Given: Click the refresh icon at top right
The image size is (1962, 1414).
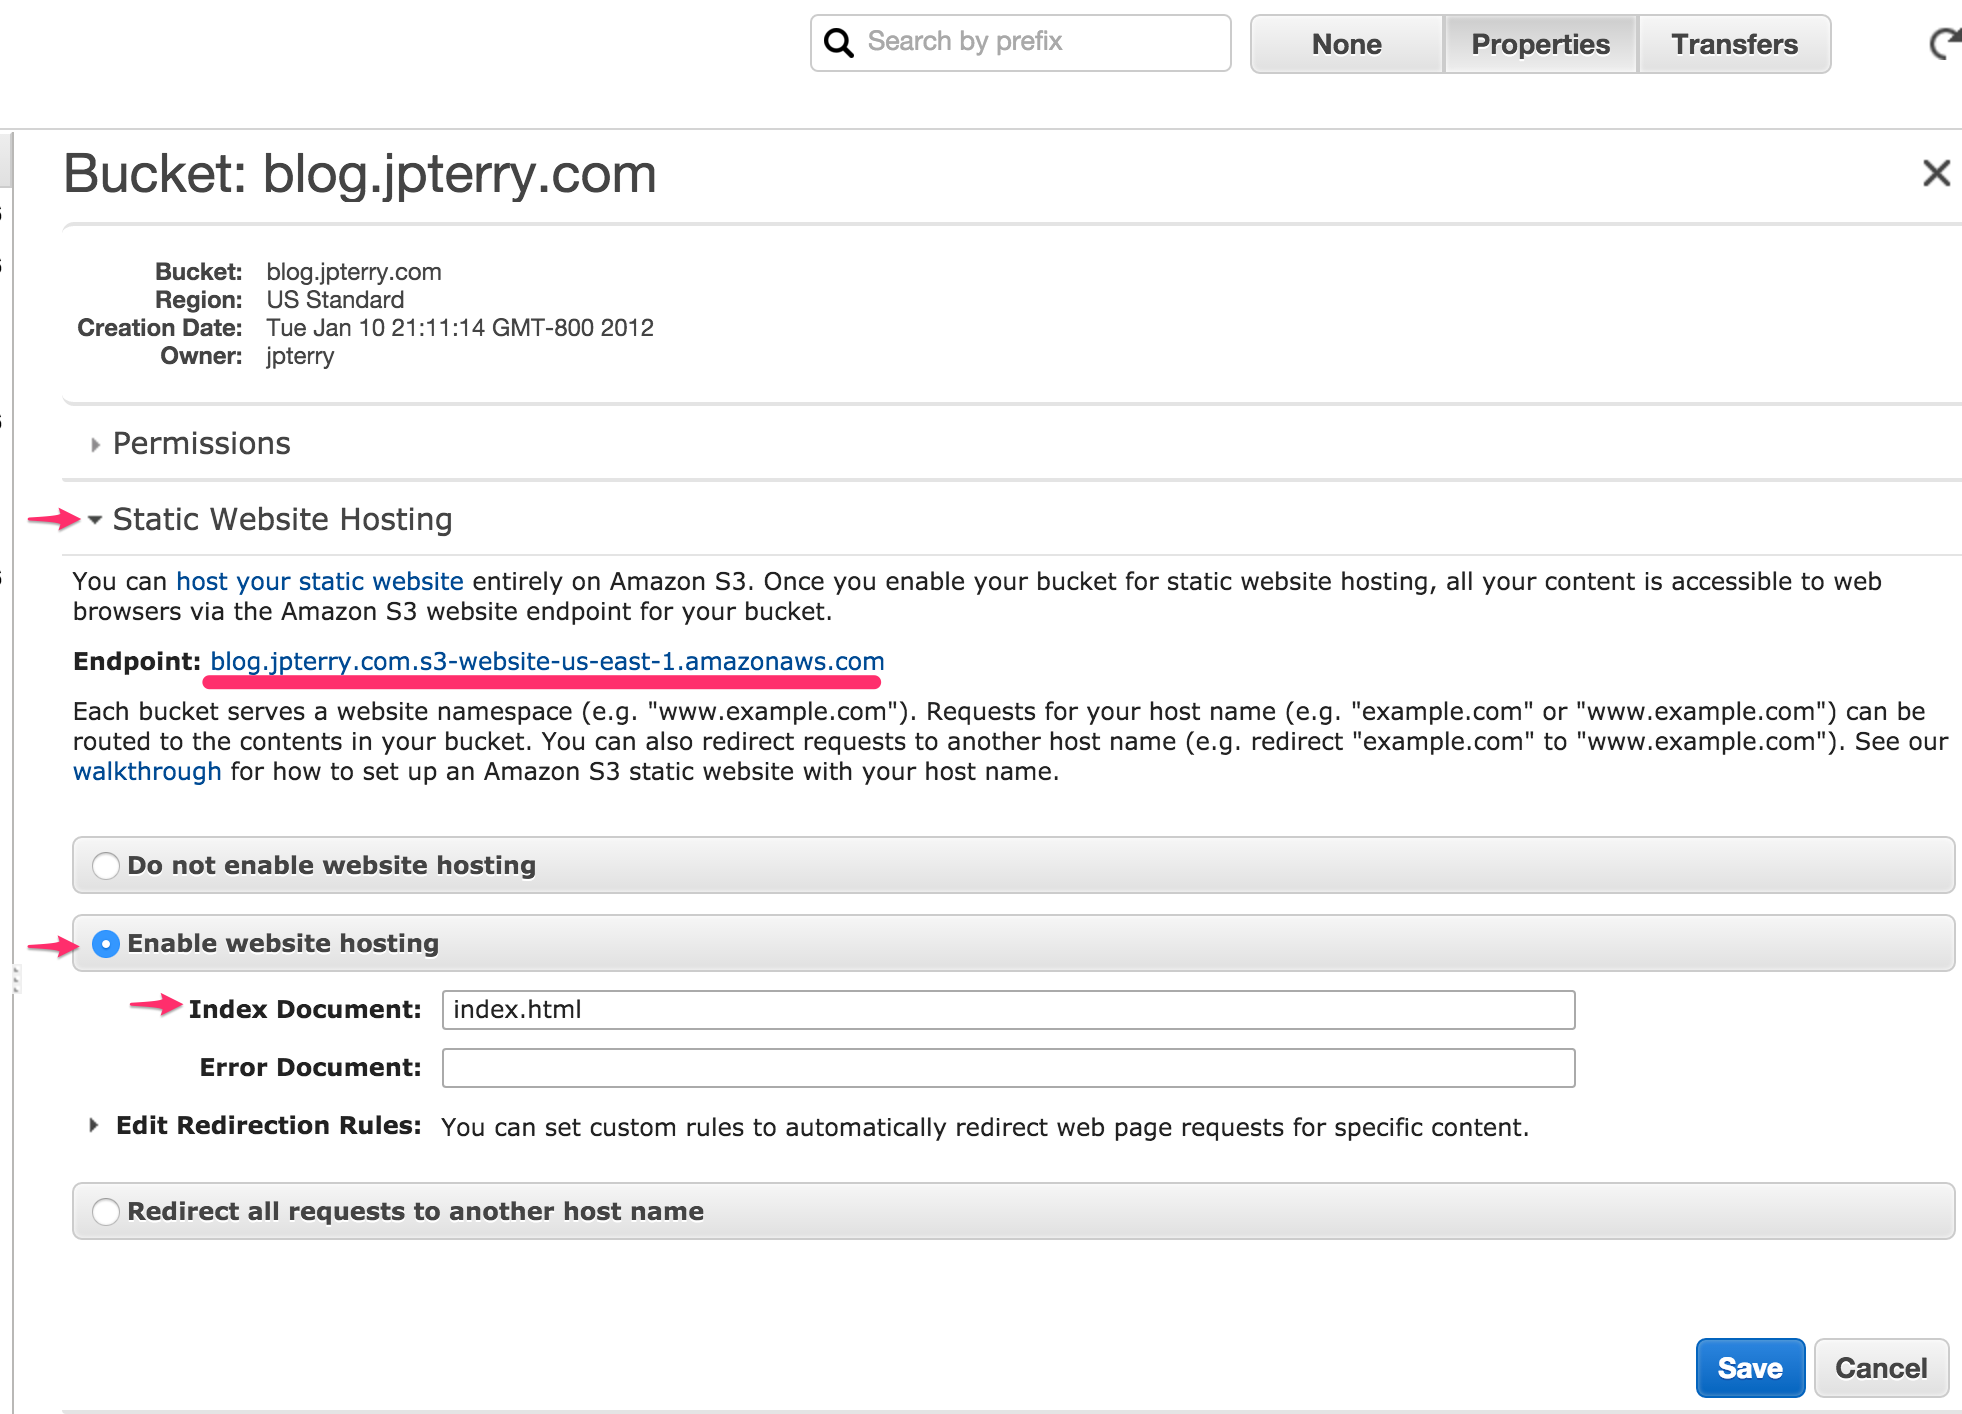Looking at the screenshot, I should coord(1944,43).
